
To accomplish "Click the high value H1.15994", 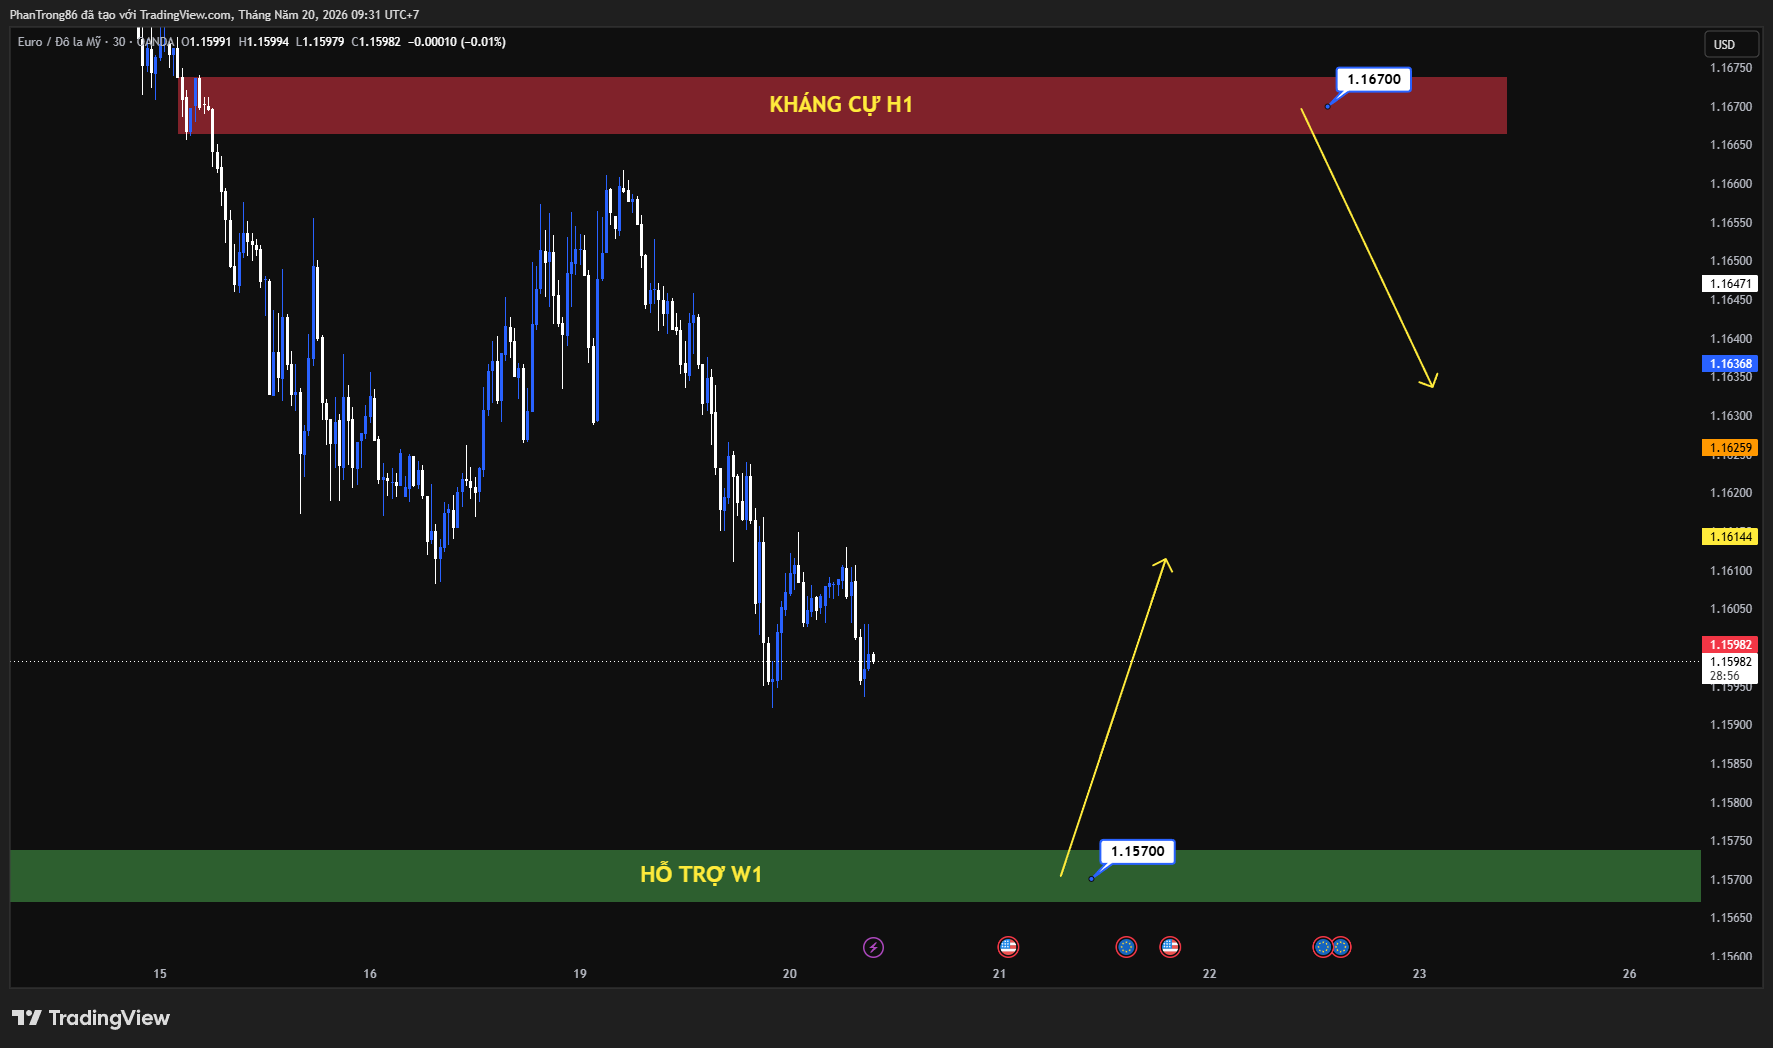I will click(x=264, y=42).
